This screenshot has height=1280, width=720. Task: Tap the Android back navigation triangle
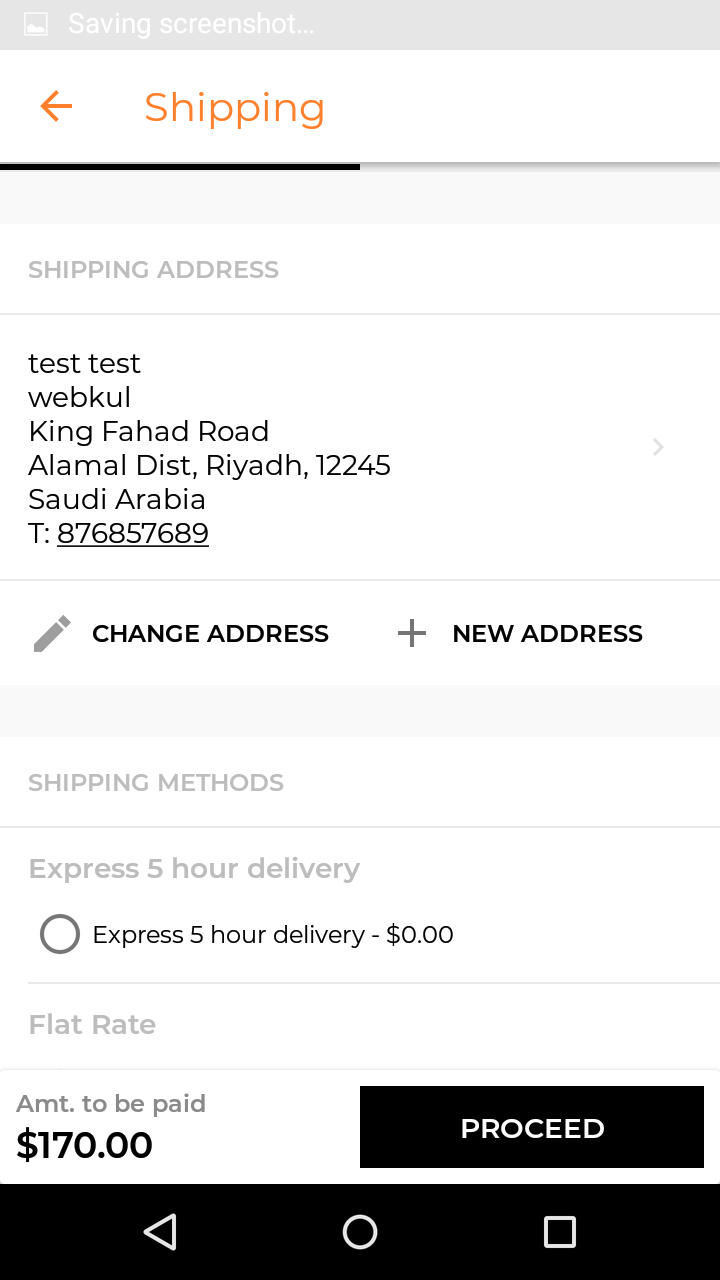[x=160, y=1232]
